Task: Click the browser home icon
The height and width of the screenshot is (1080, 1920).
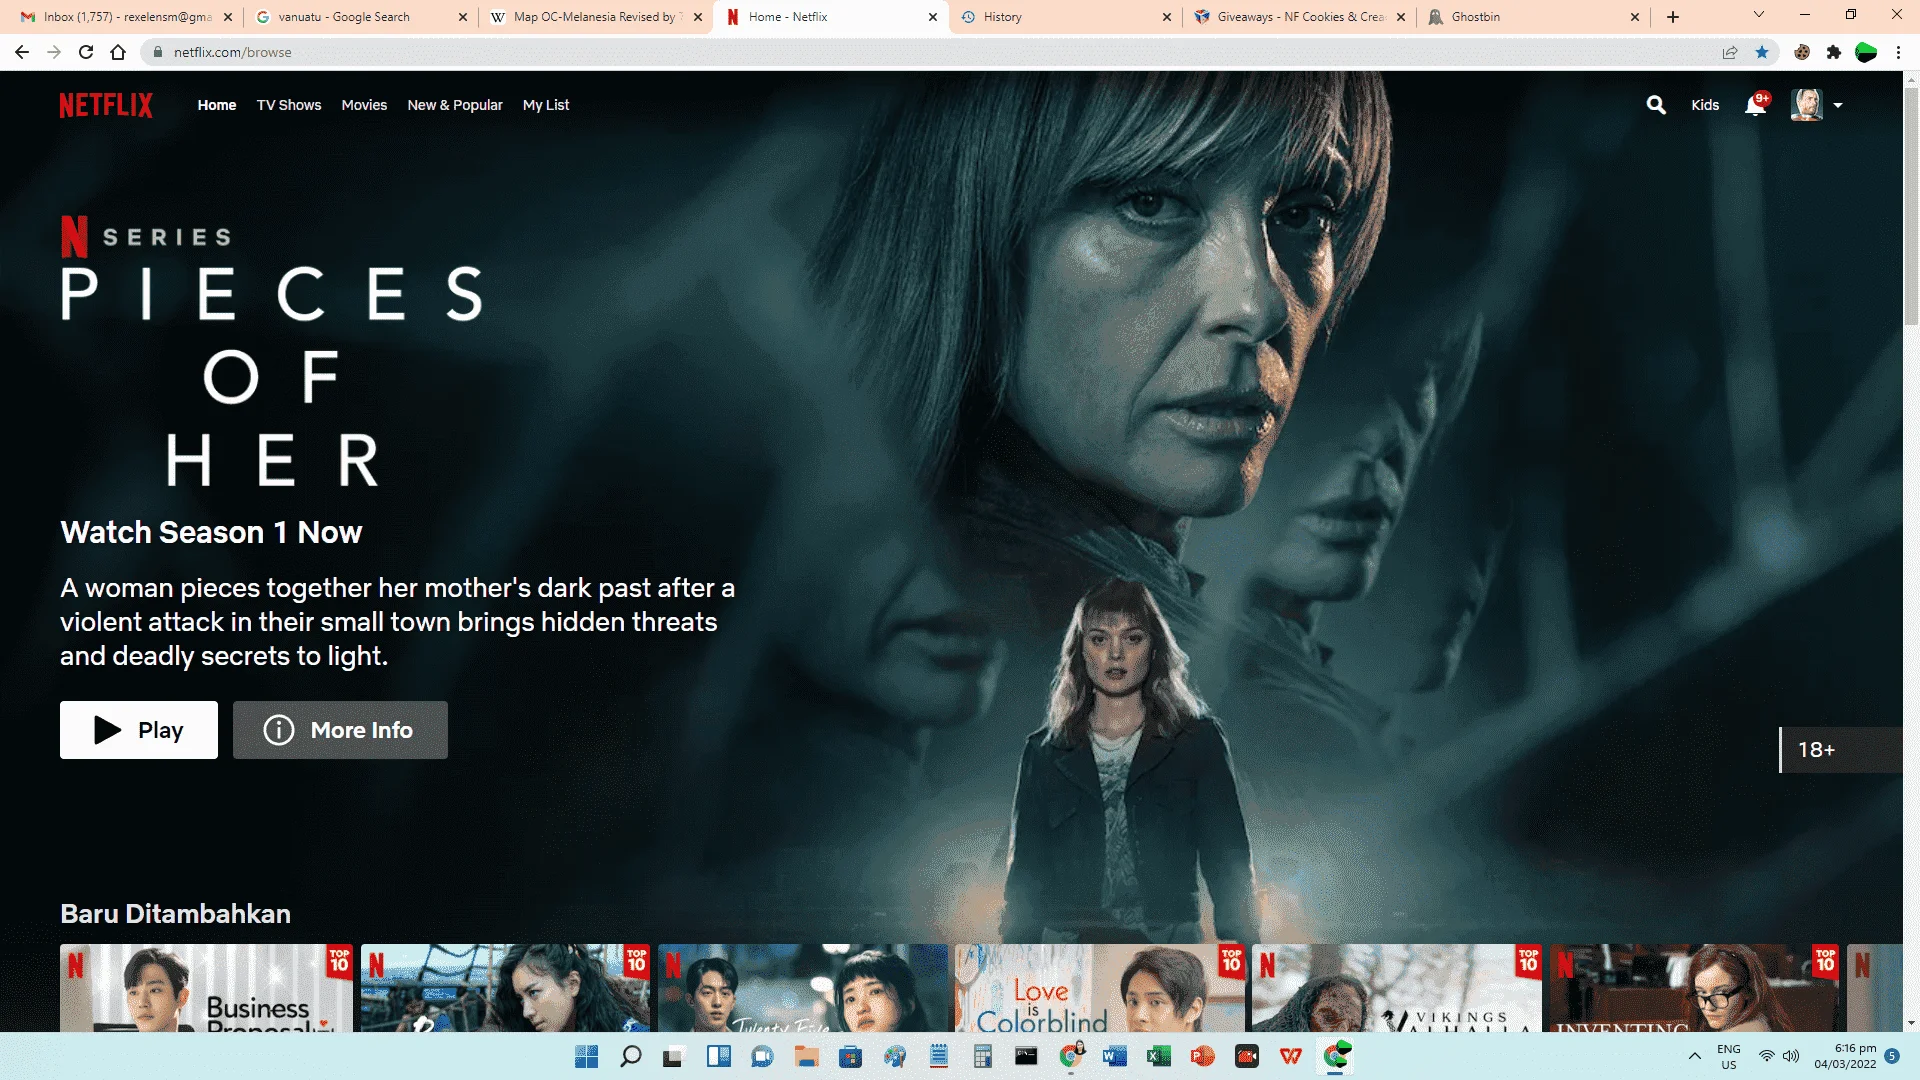Action: click(x=118, y=52)
